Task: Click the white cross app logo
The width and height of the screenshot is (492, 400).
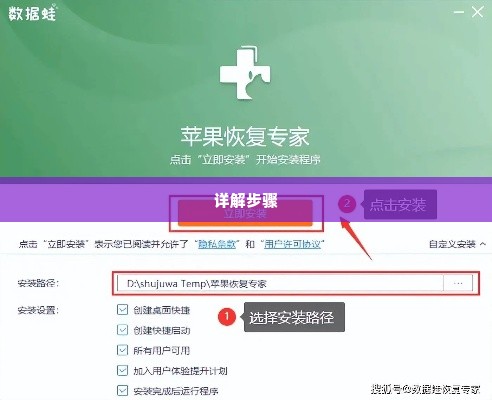Action: pos(245,73)
